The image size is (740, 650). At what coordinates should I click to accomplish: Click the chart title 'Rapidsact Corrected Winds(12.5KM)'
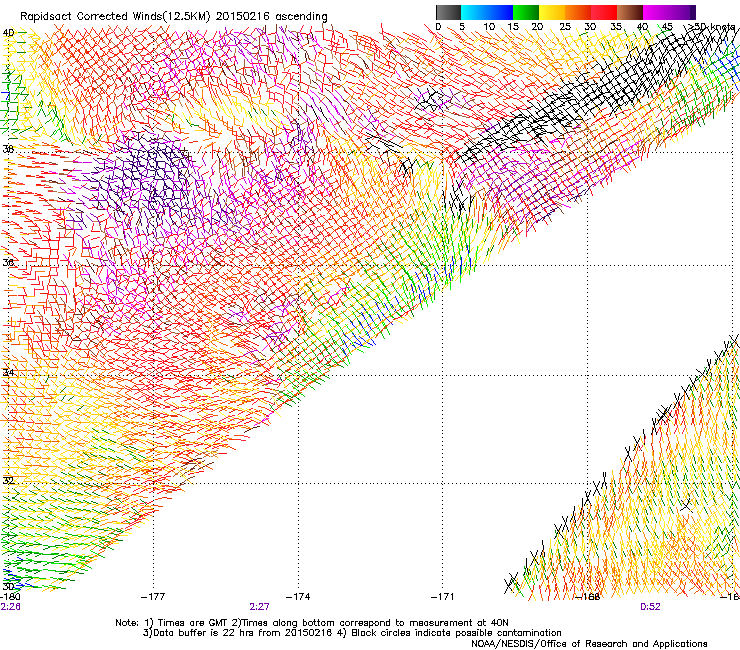(115, 17)
